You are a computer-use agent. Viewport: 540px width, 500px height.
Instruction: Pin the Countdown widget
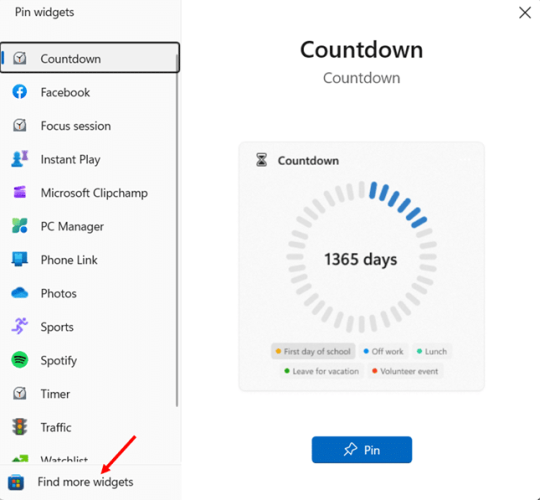pos(362,450)
